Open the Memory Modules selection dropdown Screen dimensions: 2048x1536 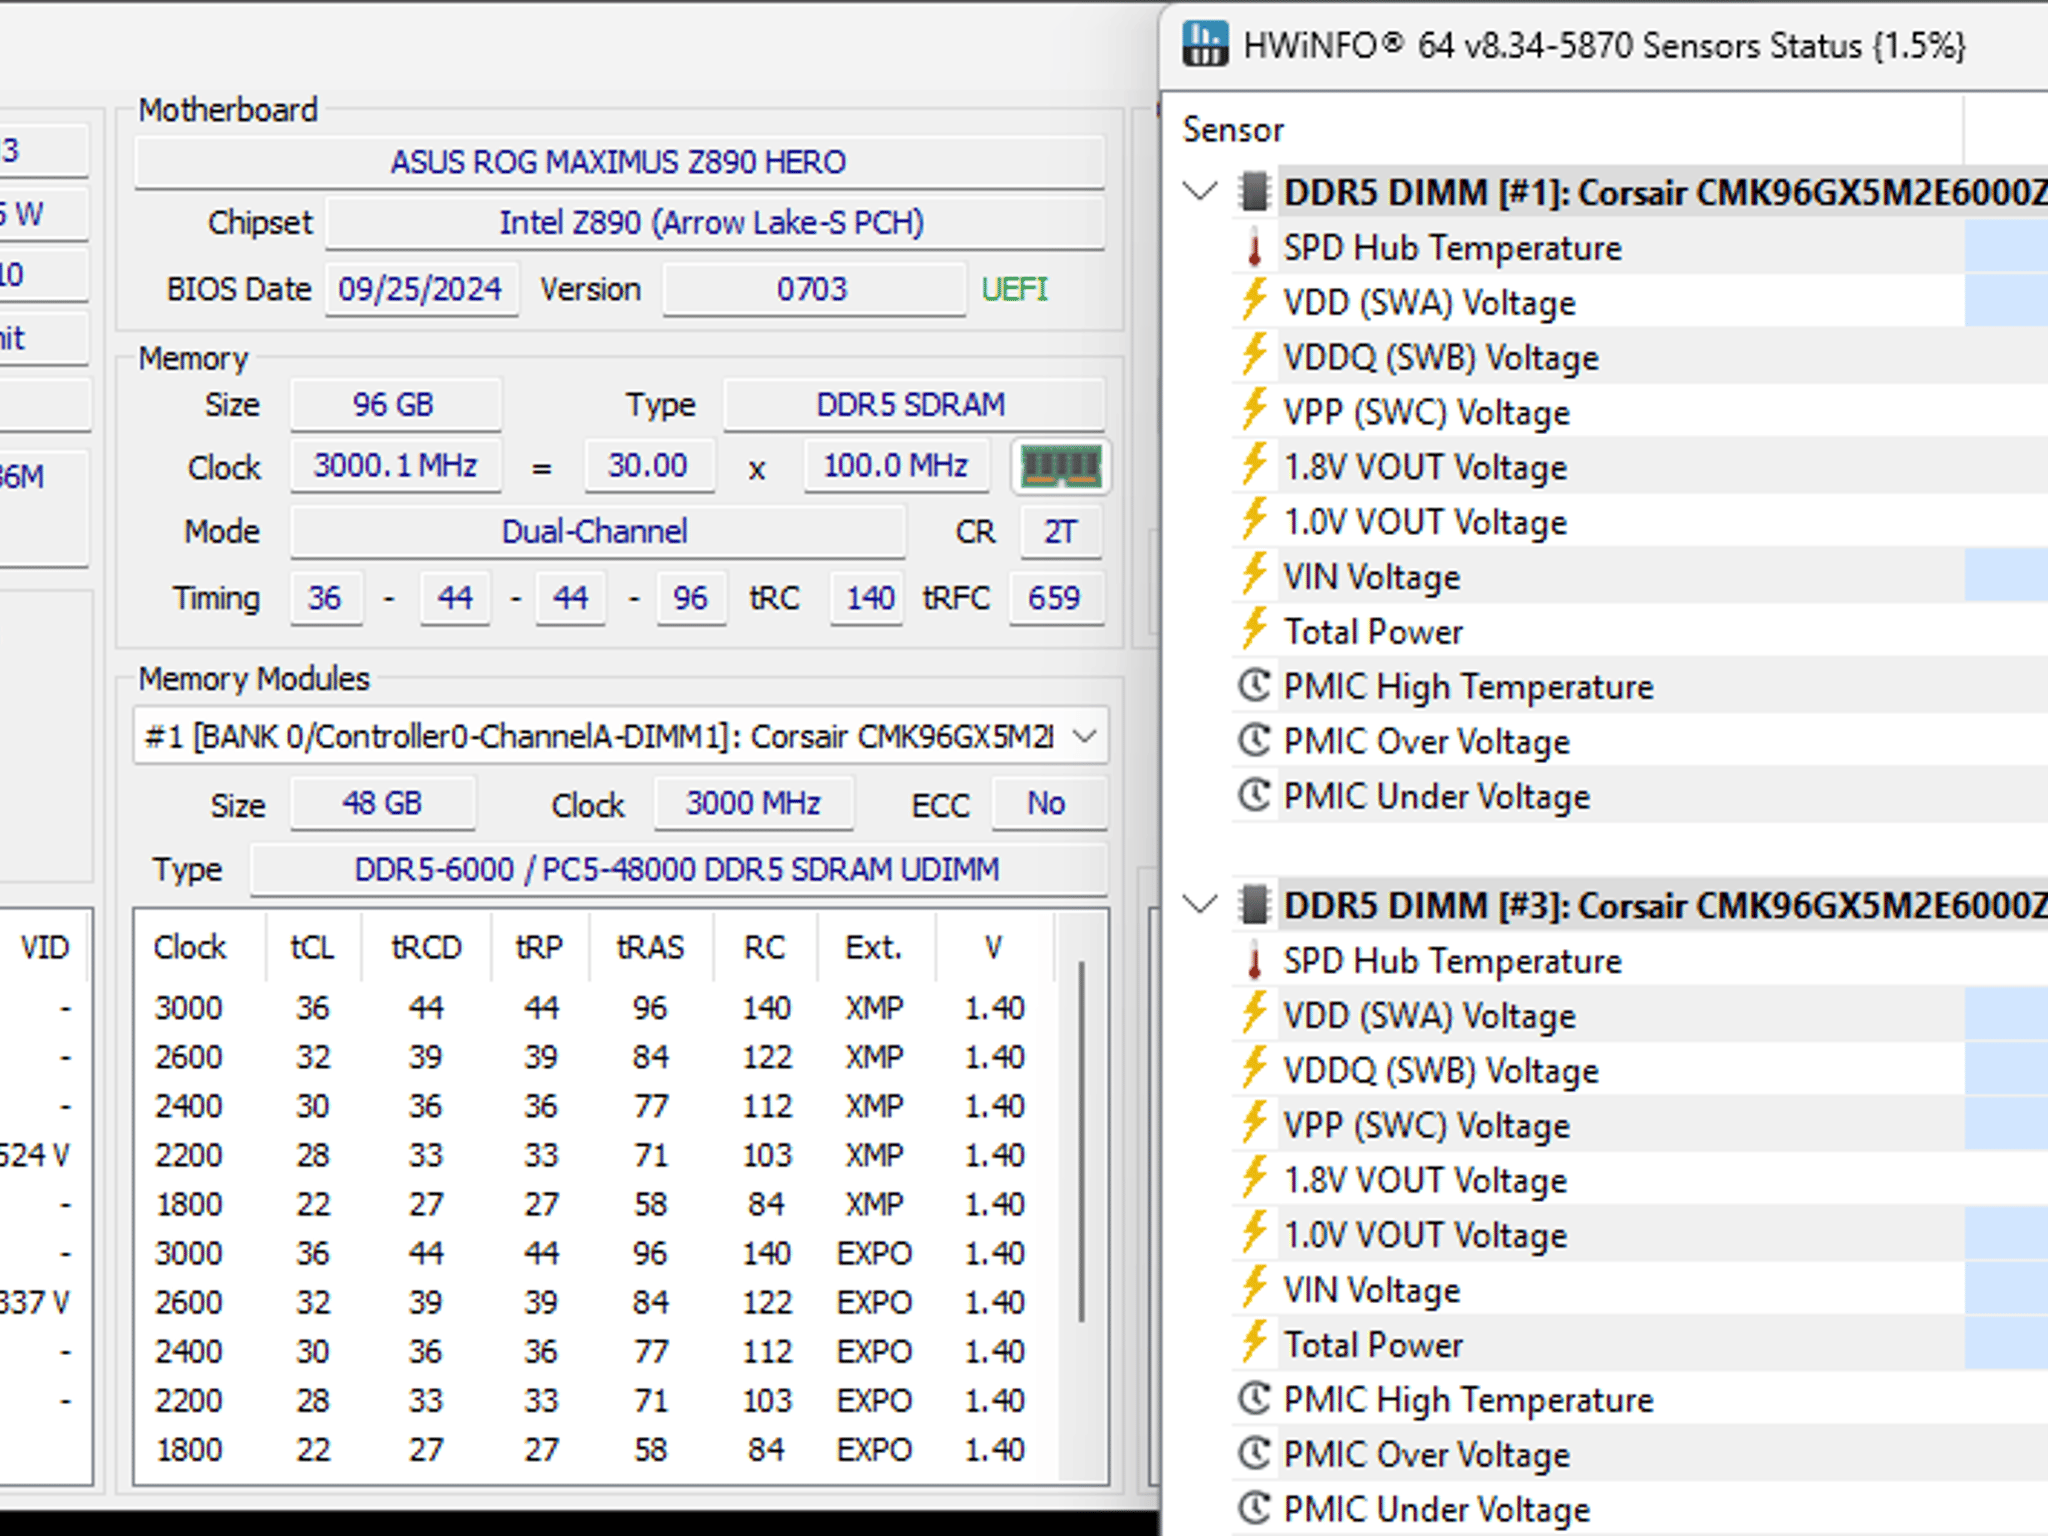click(x=1085, y=737)
